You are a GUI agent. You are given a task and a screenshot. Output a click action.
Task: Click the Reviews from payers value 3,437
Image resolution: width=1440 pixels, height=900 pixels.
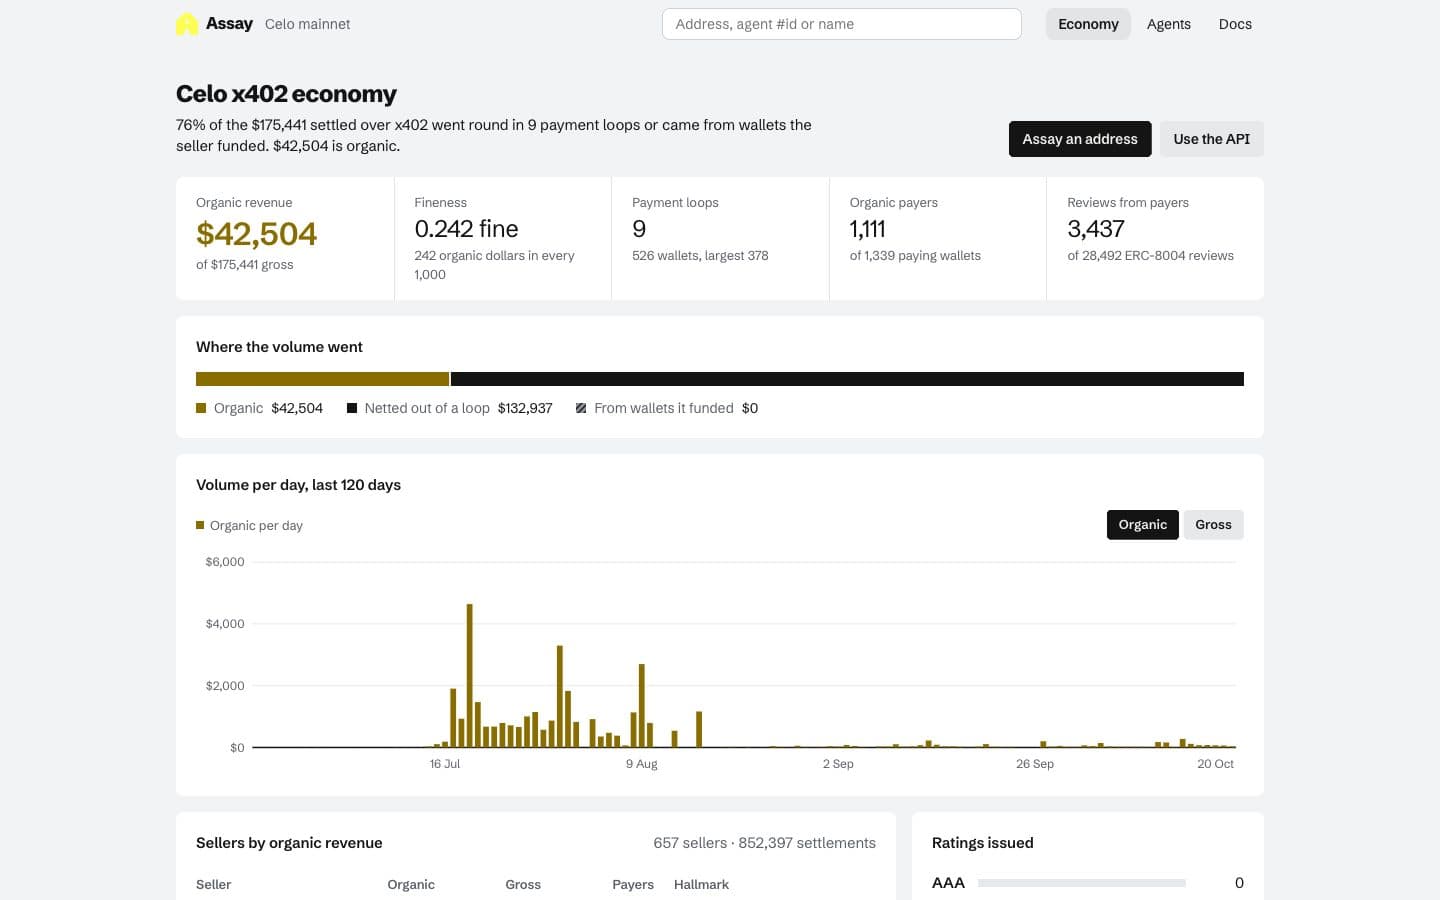(x=1096, y=229)
